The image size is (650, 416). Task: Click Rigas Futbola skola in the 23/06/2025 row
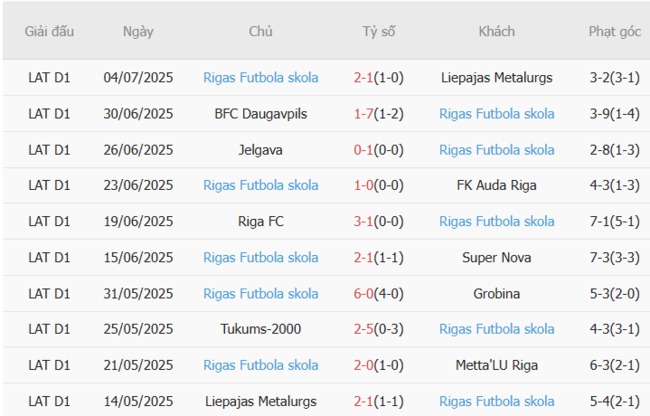pos(260,185)
